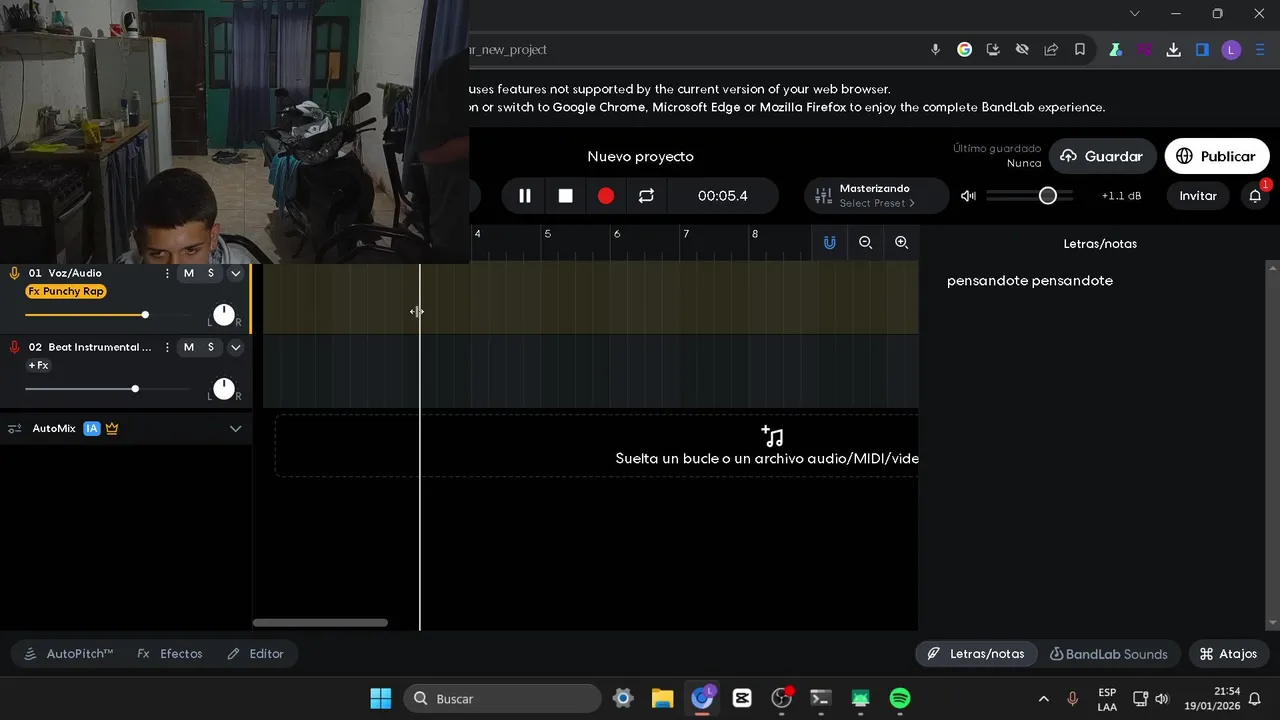The height and width of the screenshot is (720, 1280).
Task: Expand the Beat Instrumental track chevron
Action: [236, 347]
